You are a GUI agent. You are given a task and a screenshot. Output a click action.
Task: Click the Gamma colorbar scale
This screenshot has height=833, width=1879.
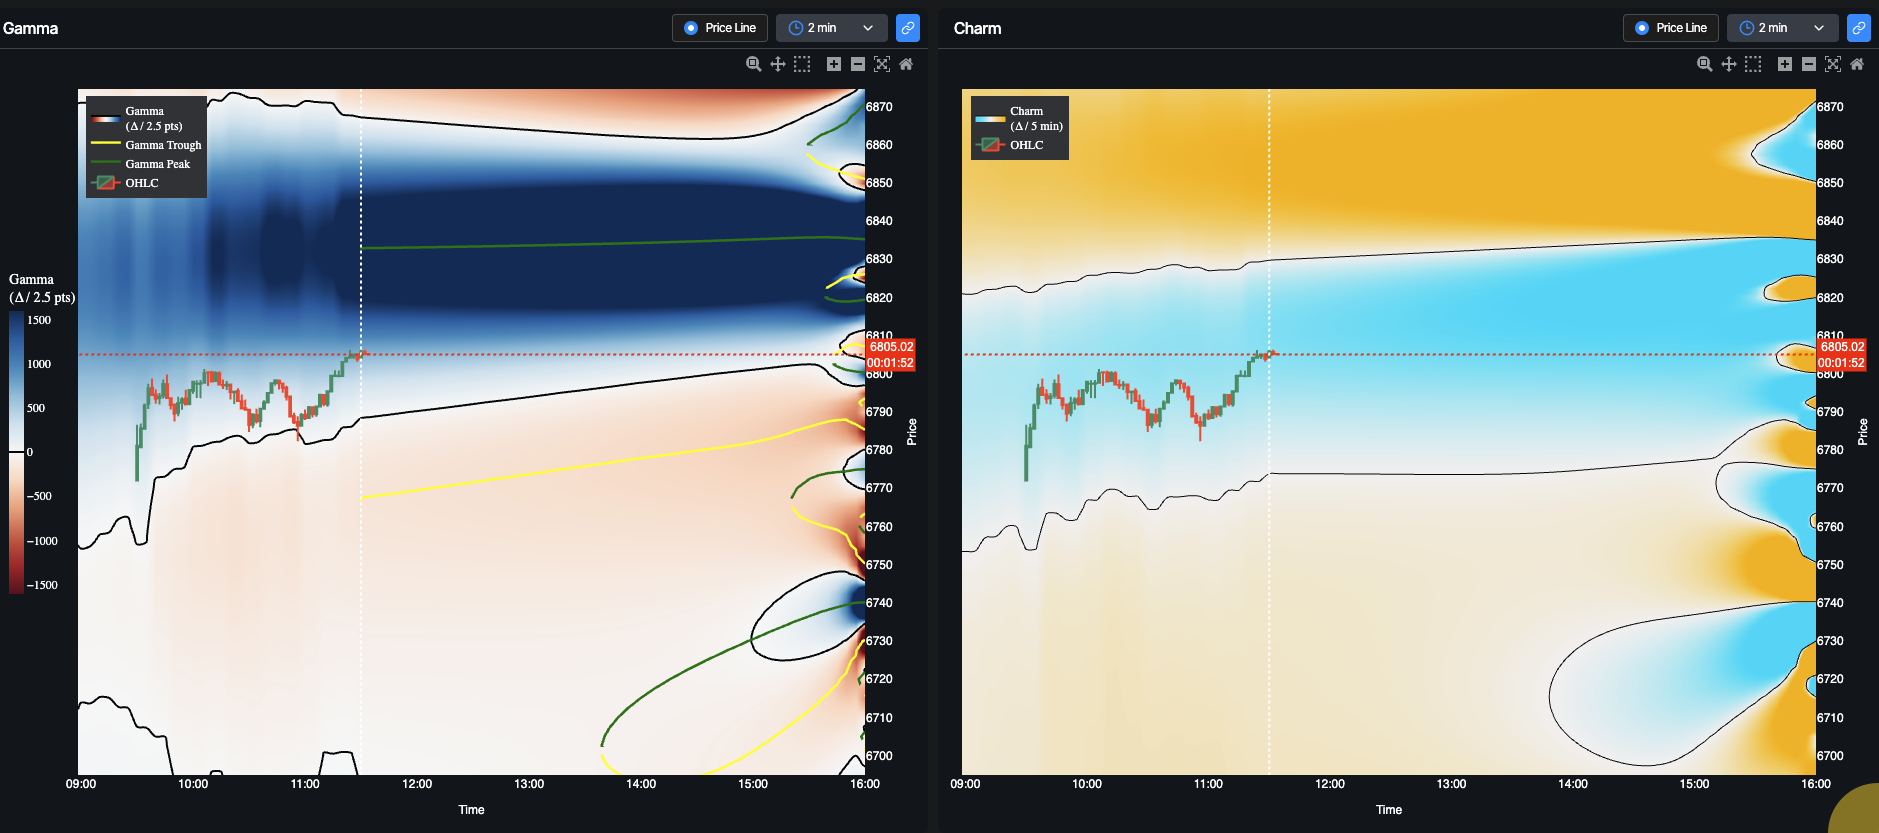(x=16, y=452)
